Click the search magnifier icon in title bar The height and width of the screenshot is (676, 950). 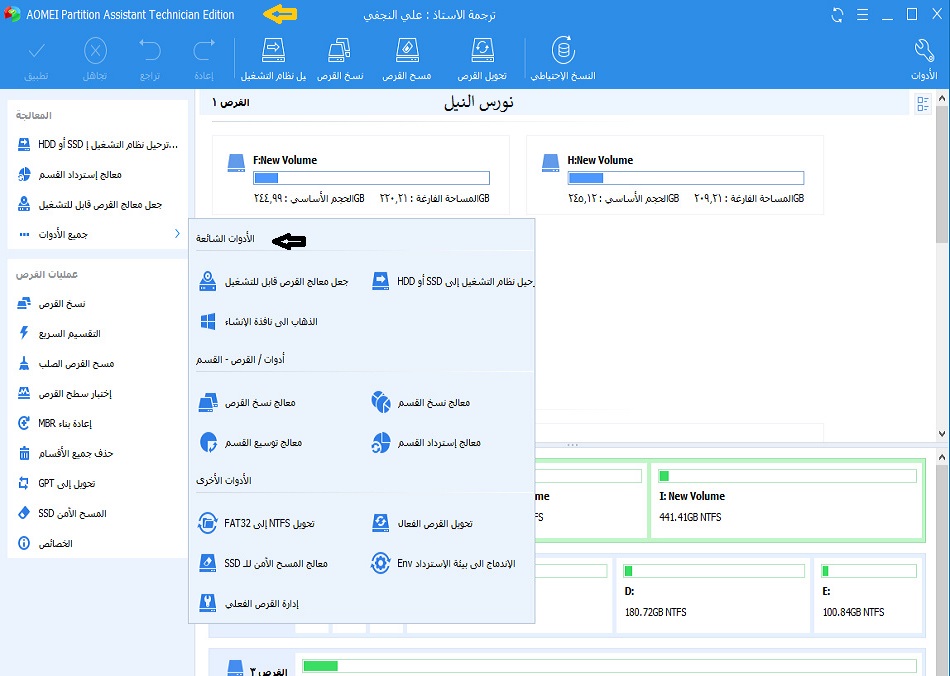pyautogui.click(x=861, y=15)
